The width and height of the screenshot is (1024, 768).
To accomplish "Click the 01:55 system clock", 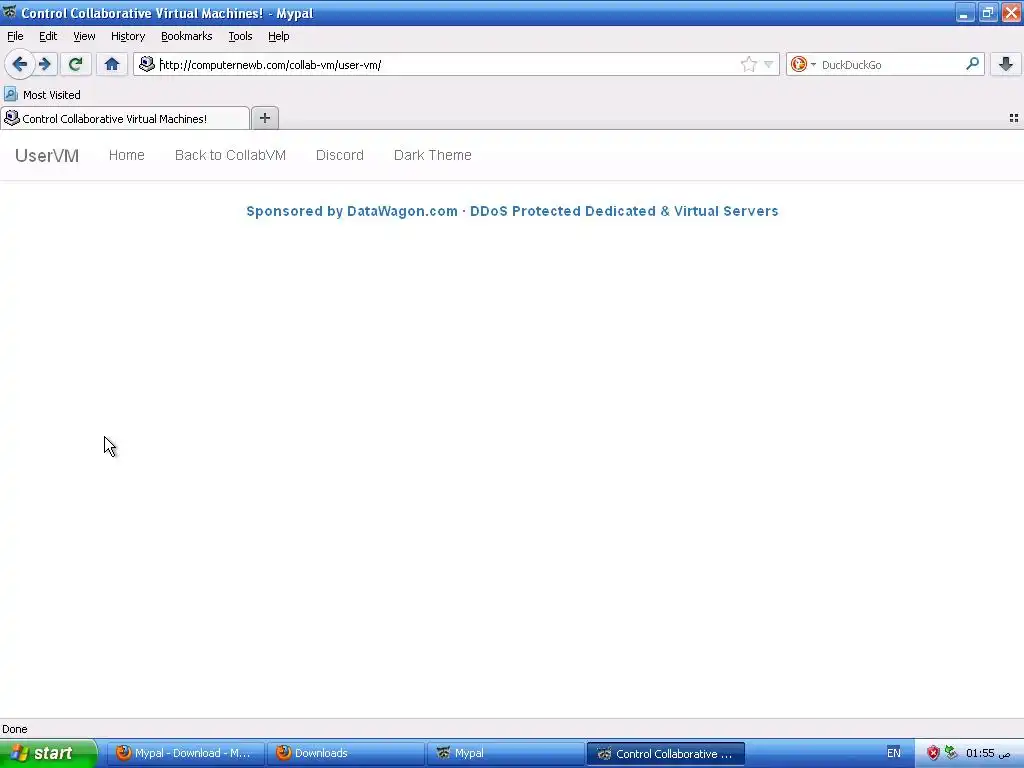I will coord(987,753).
